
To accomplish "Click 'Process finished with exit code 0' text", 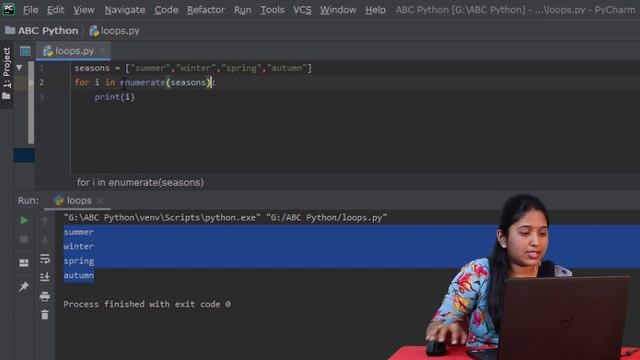I will (x=147, y=304).
